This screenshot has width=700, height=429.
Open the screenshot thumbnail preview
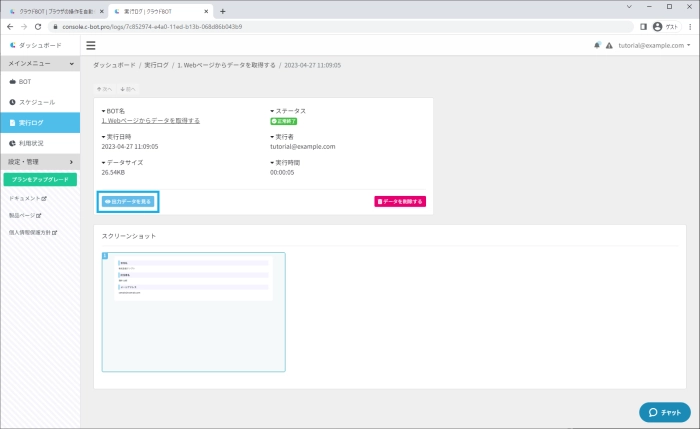pos(193,311)
